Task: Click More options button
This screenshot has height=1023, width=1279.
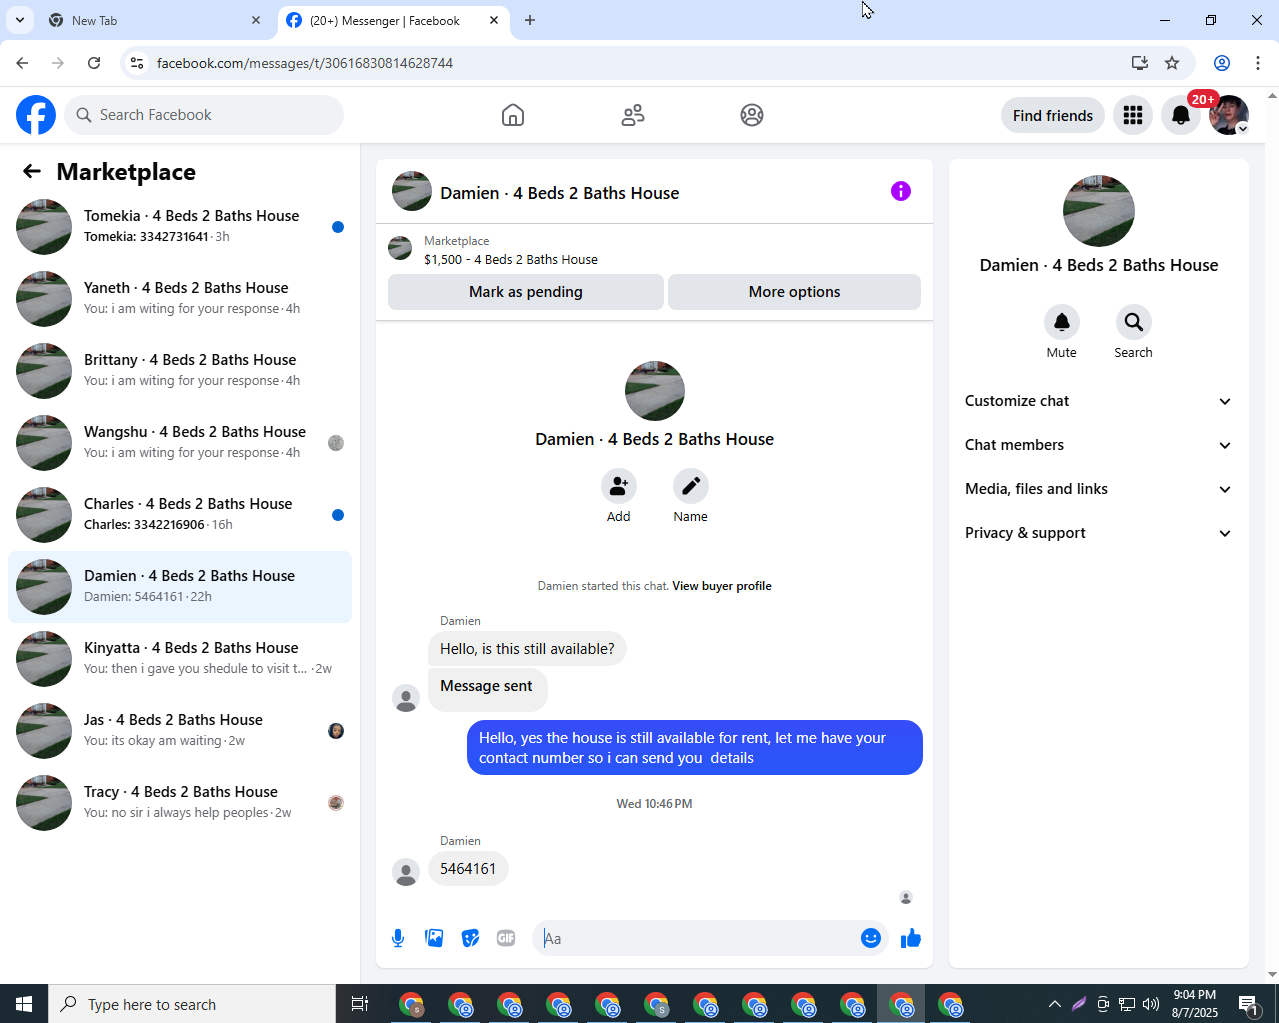Action: 794,292
